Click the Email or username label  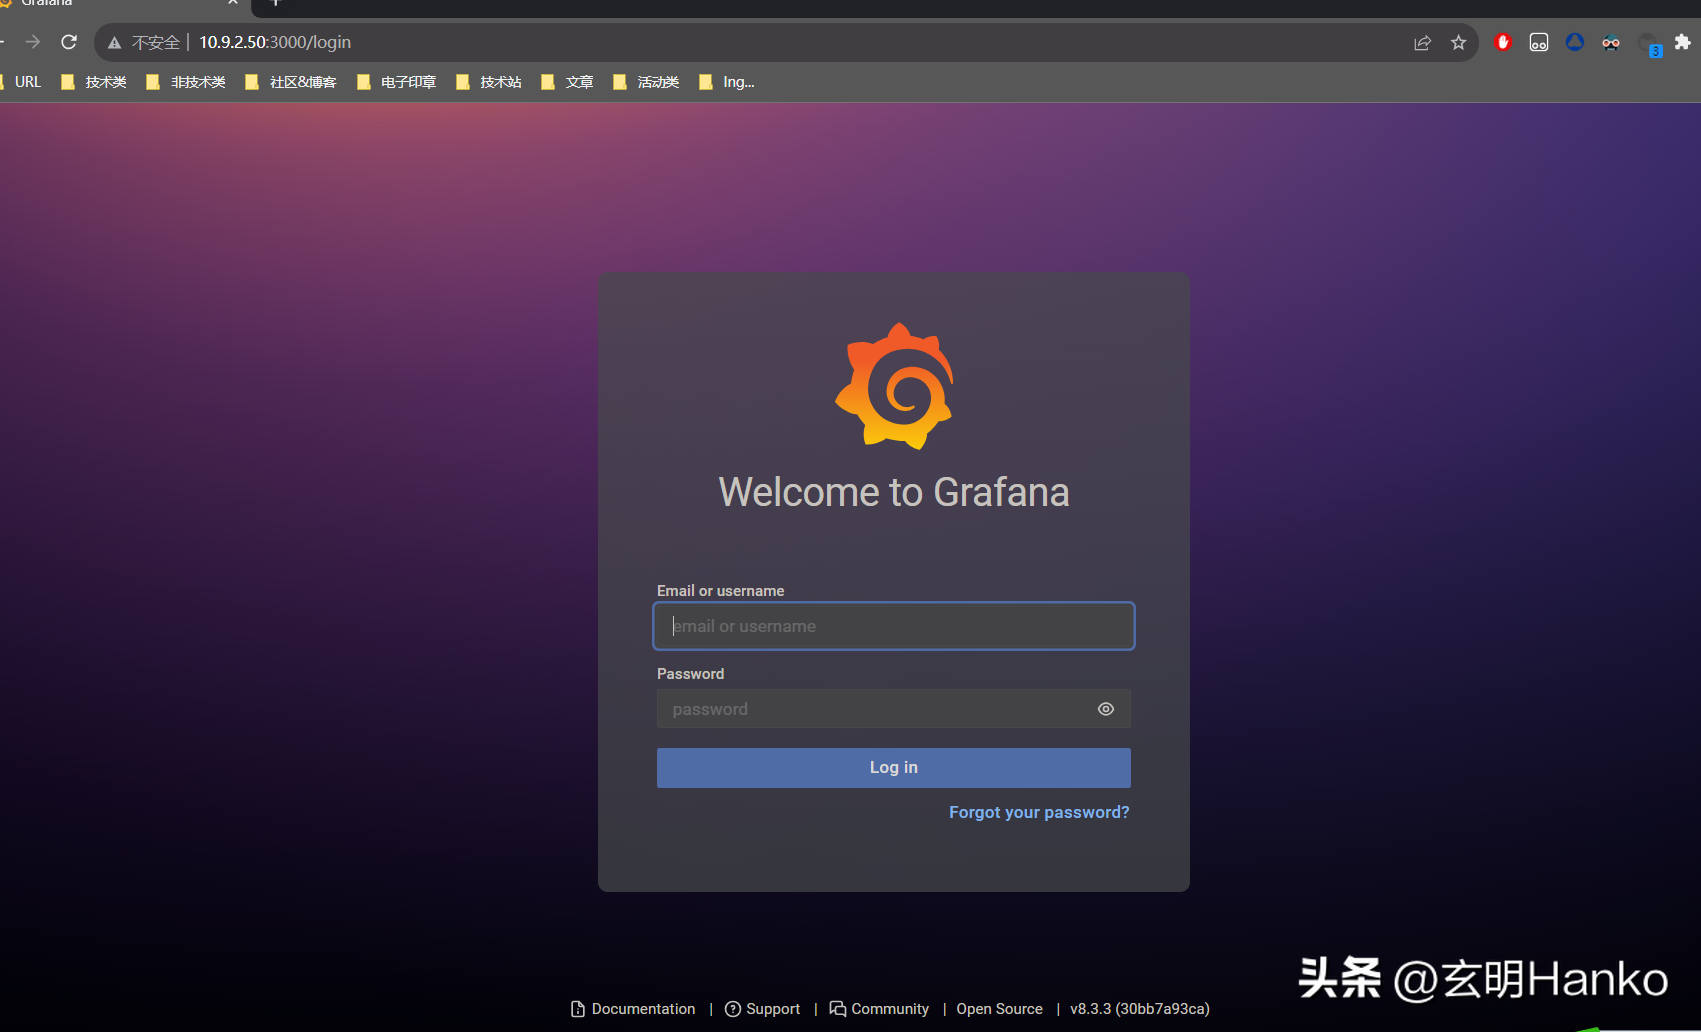click(x=720, y=591)
